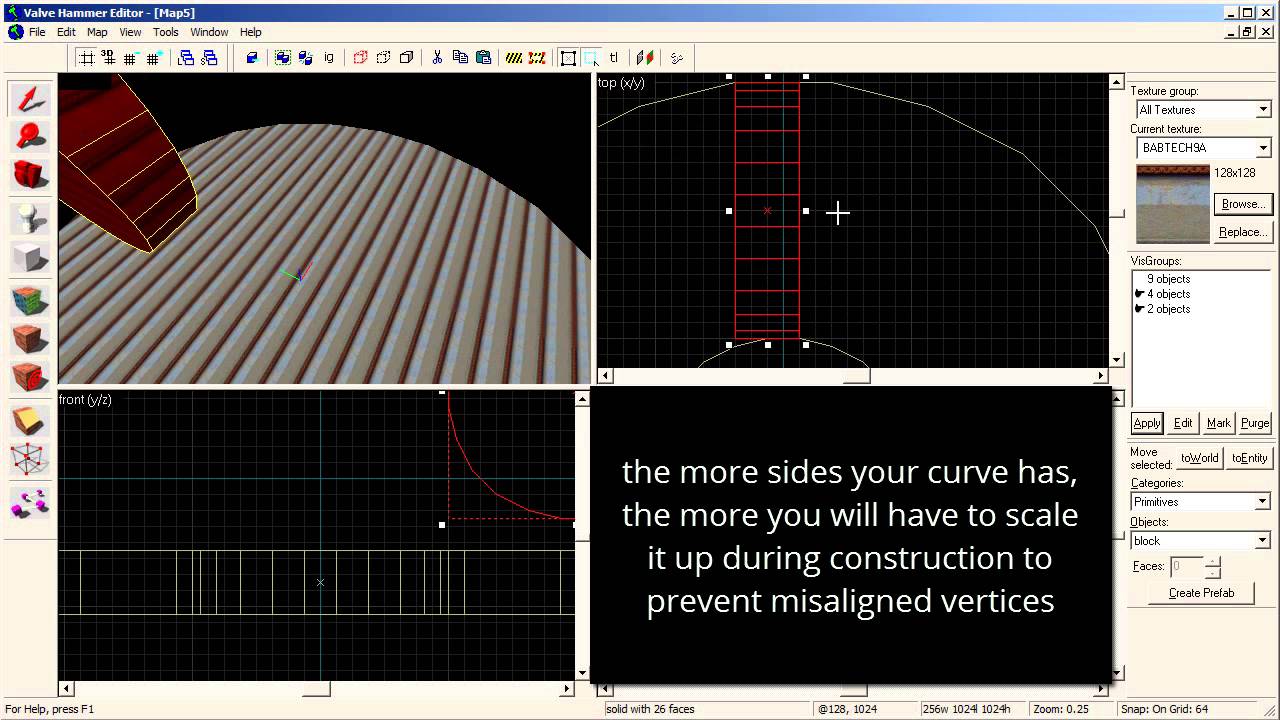
Task: Click the larger grid icon
Action: pos(153,58)
